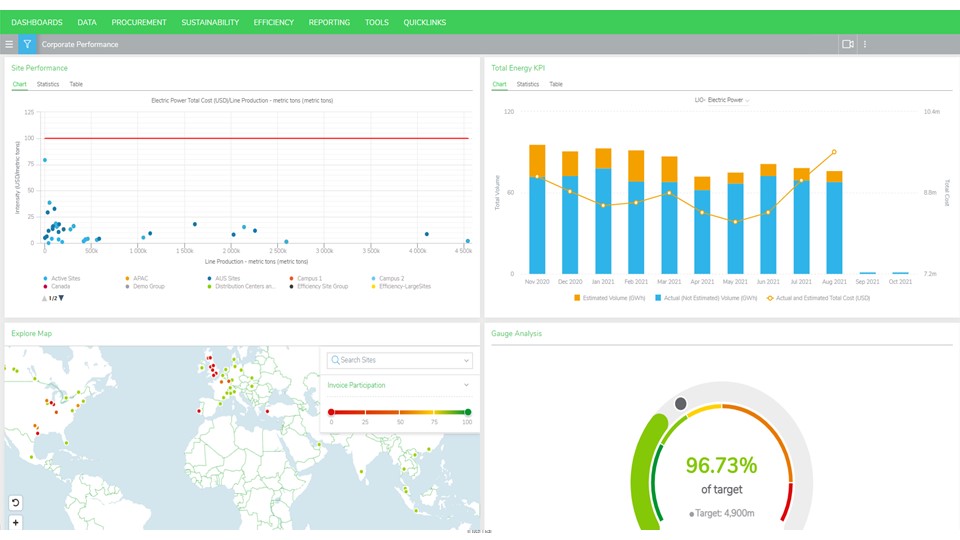Open the PROCUREMENT menu
This screenshot has width=960, height=540.
[x=139, y=22]
